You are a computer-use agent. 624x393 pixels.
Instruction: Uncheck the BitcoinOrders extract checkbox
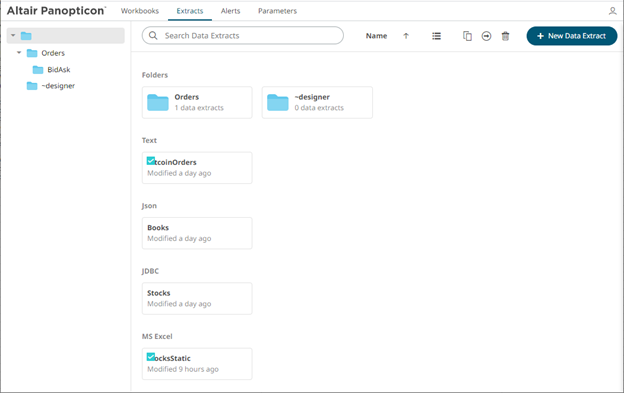click(151, 161)
